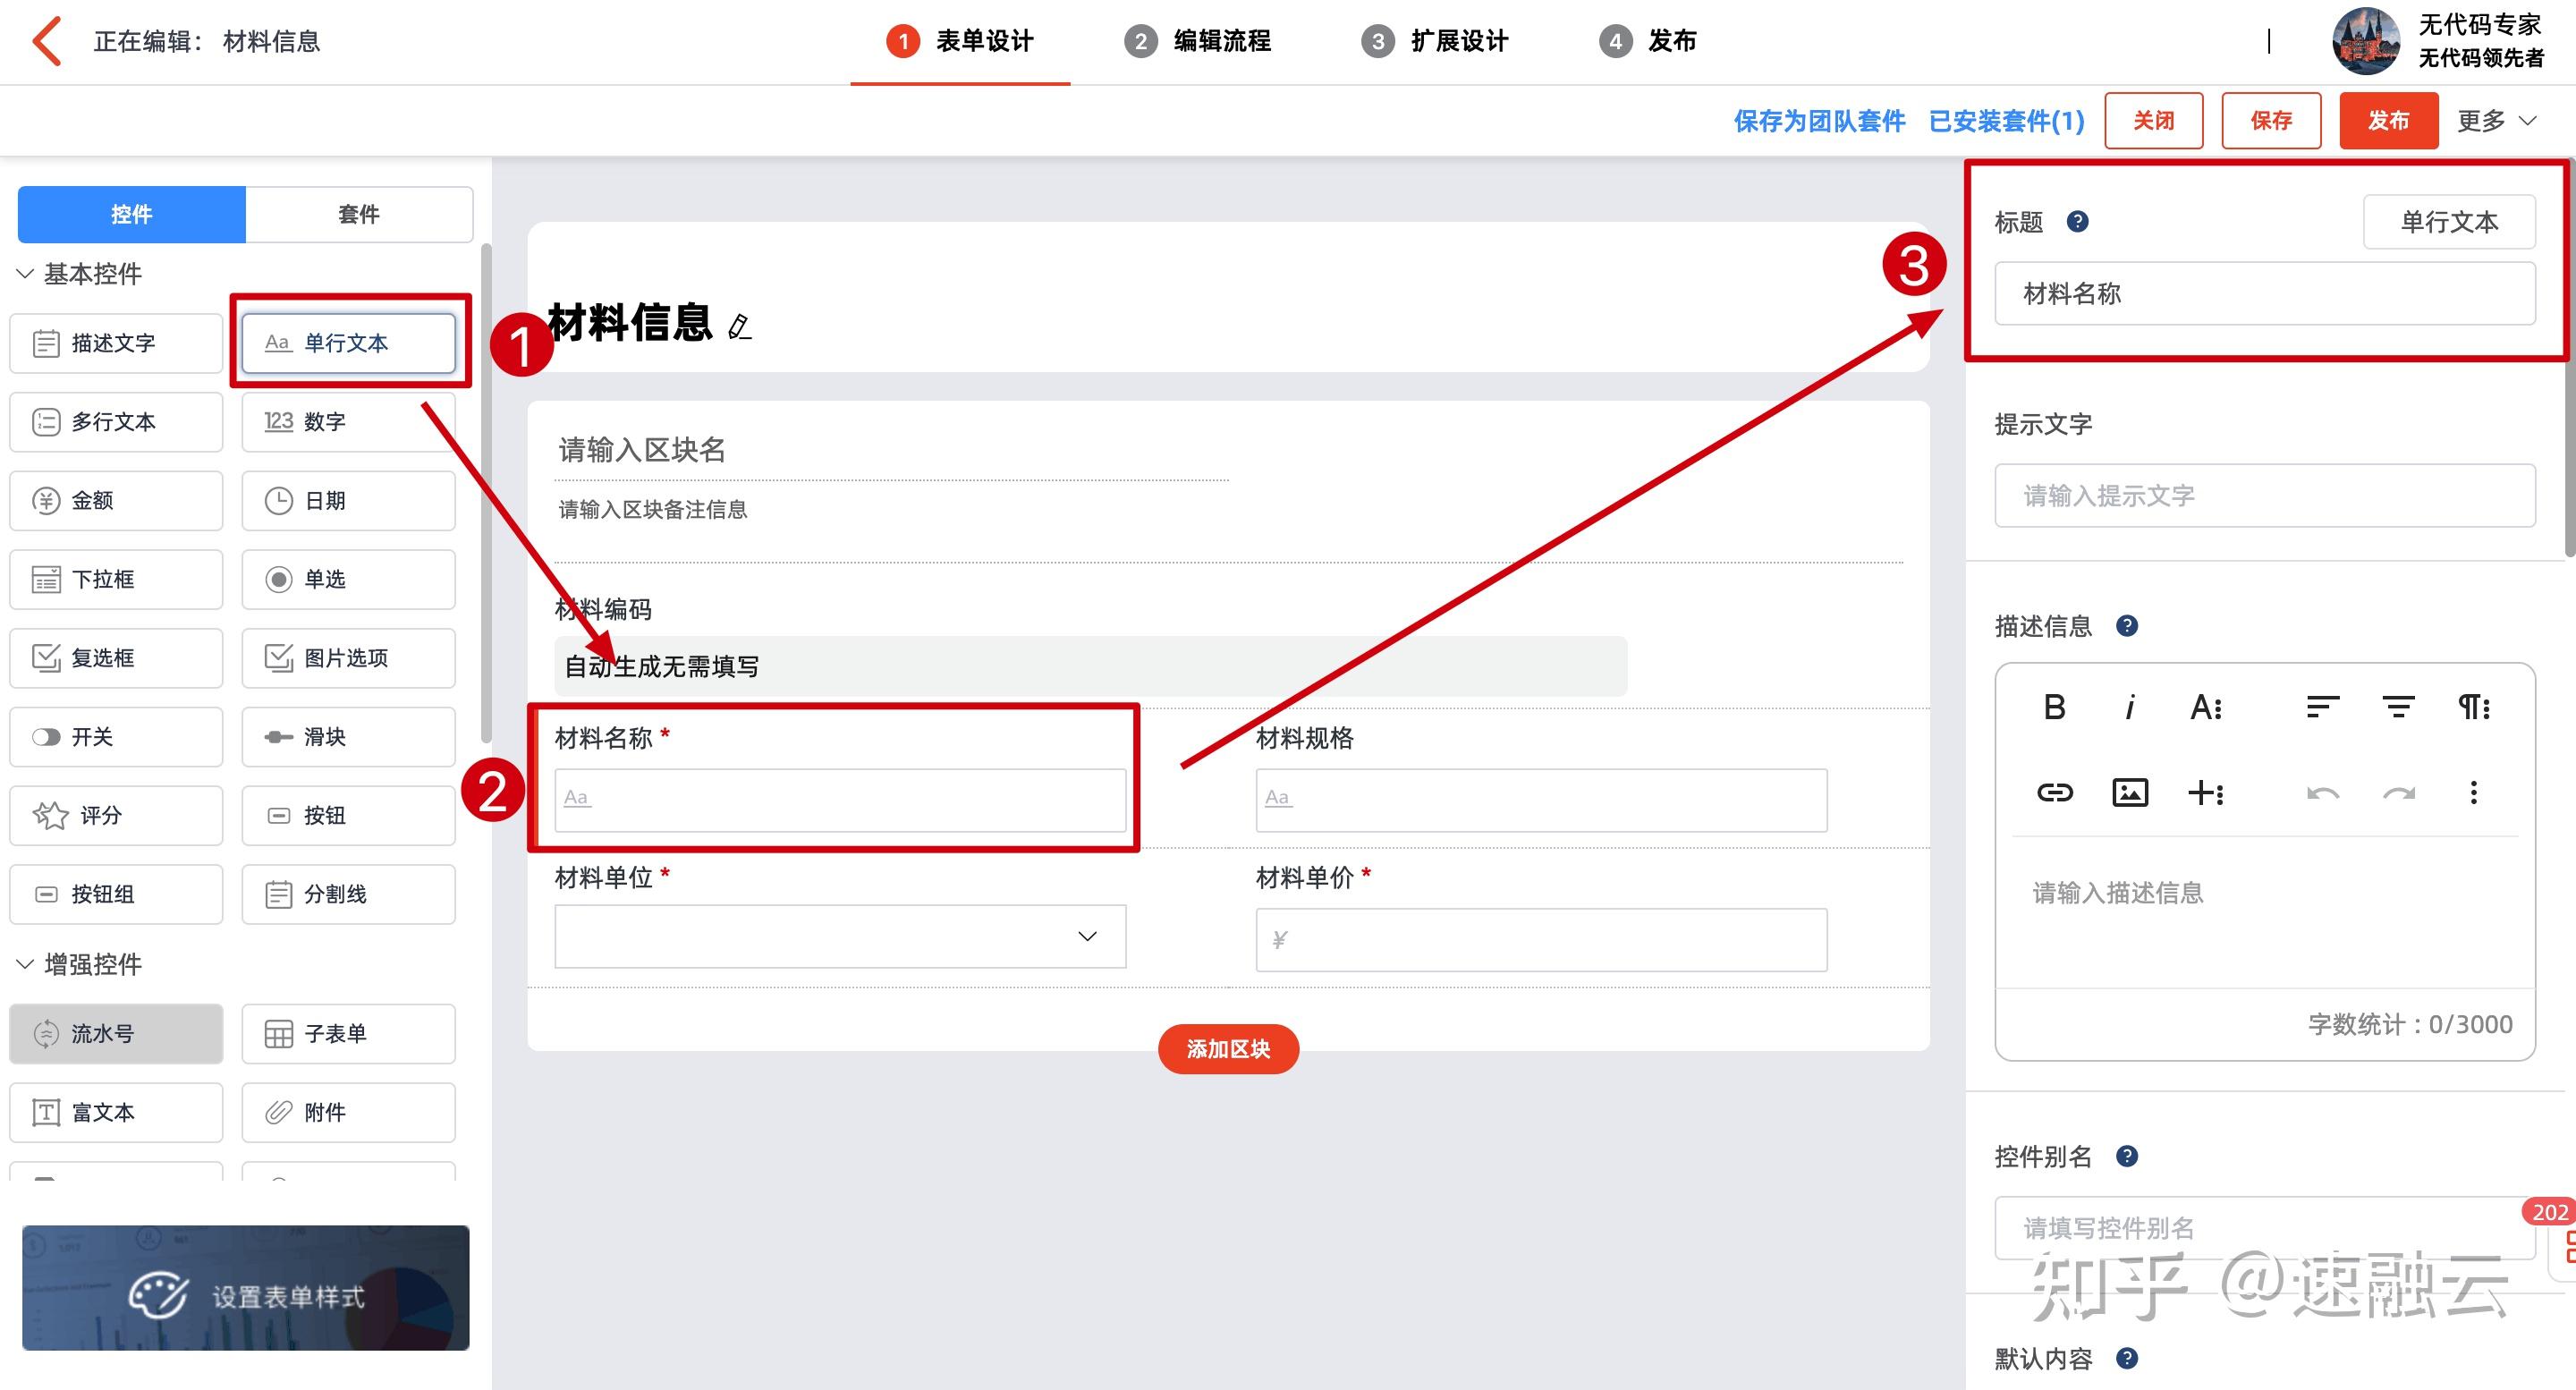
Task: Click the 发布 button
Action: coord(2389,120)
